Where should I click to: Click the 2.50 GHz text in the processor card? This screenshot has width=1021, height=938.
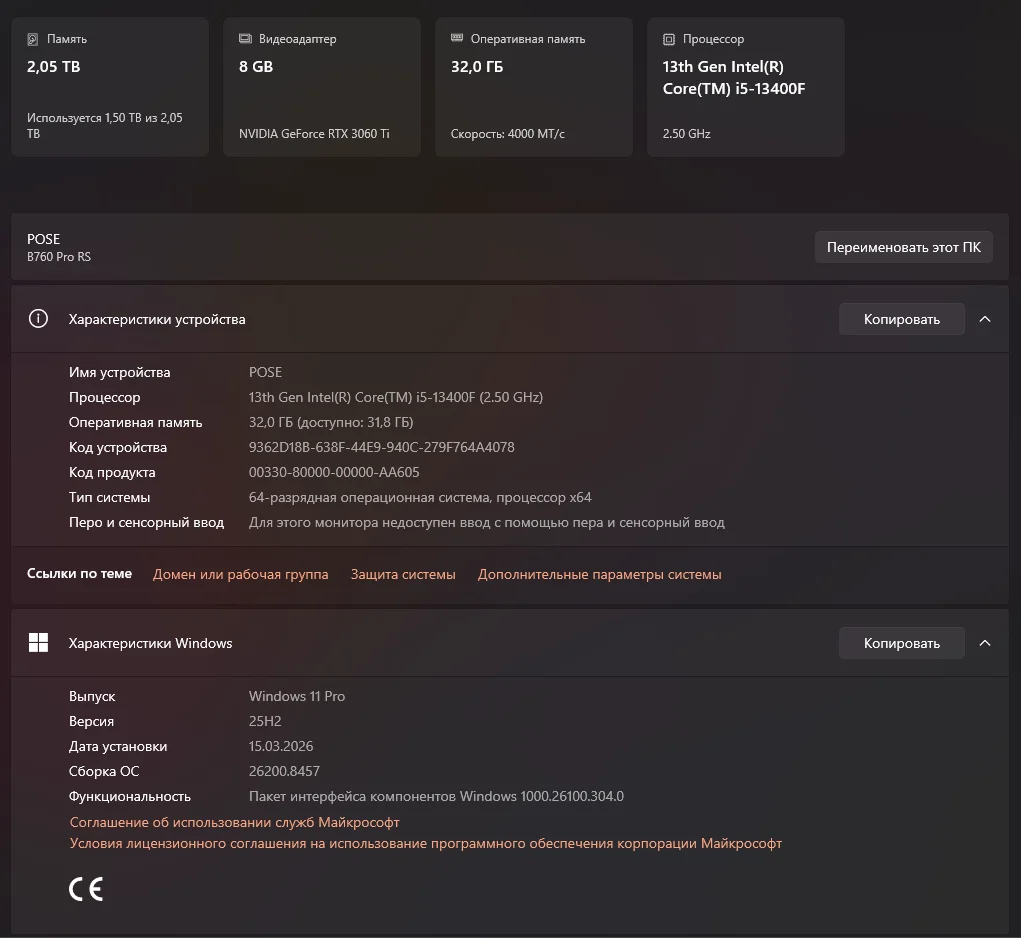pos(686,133)
